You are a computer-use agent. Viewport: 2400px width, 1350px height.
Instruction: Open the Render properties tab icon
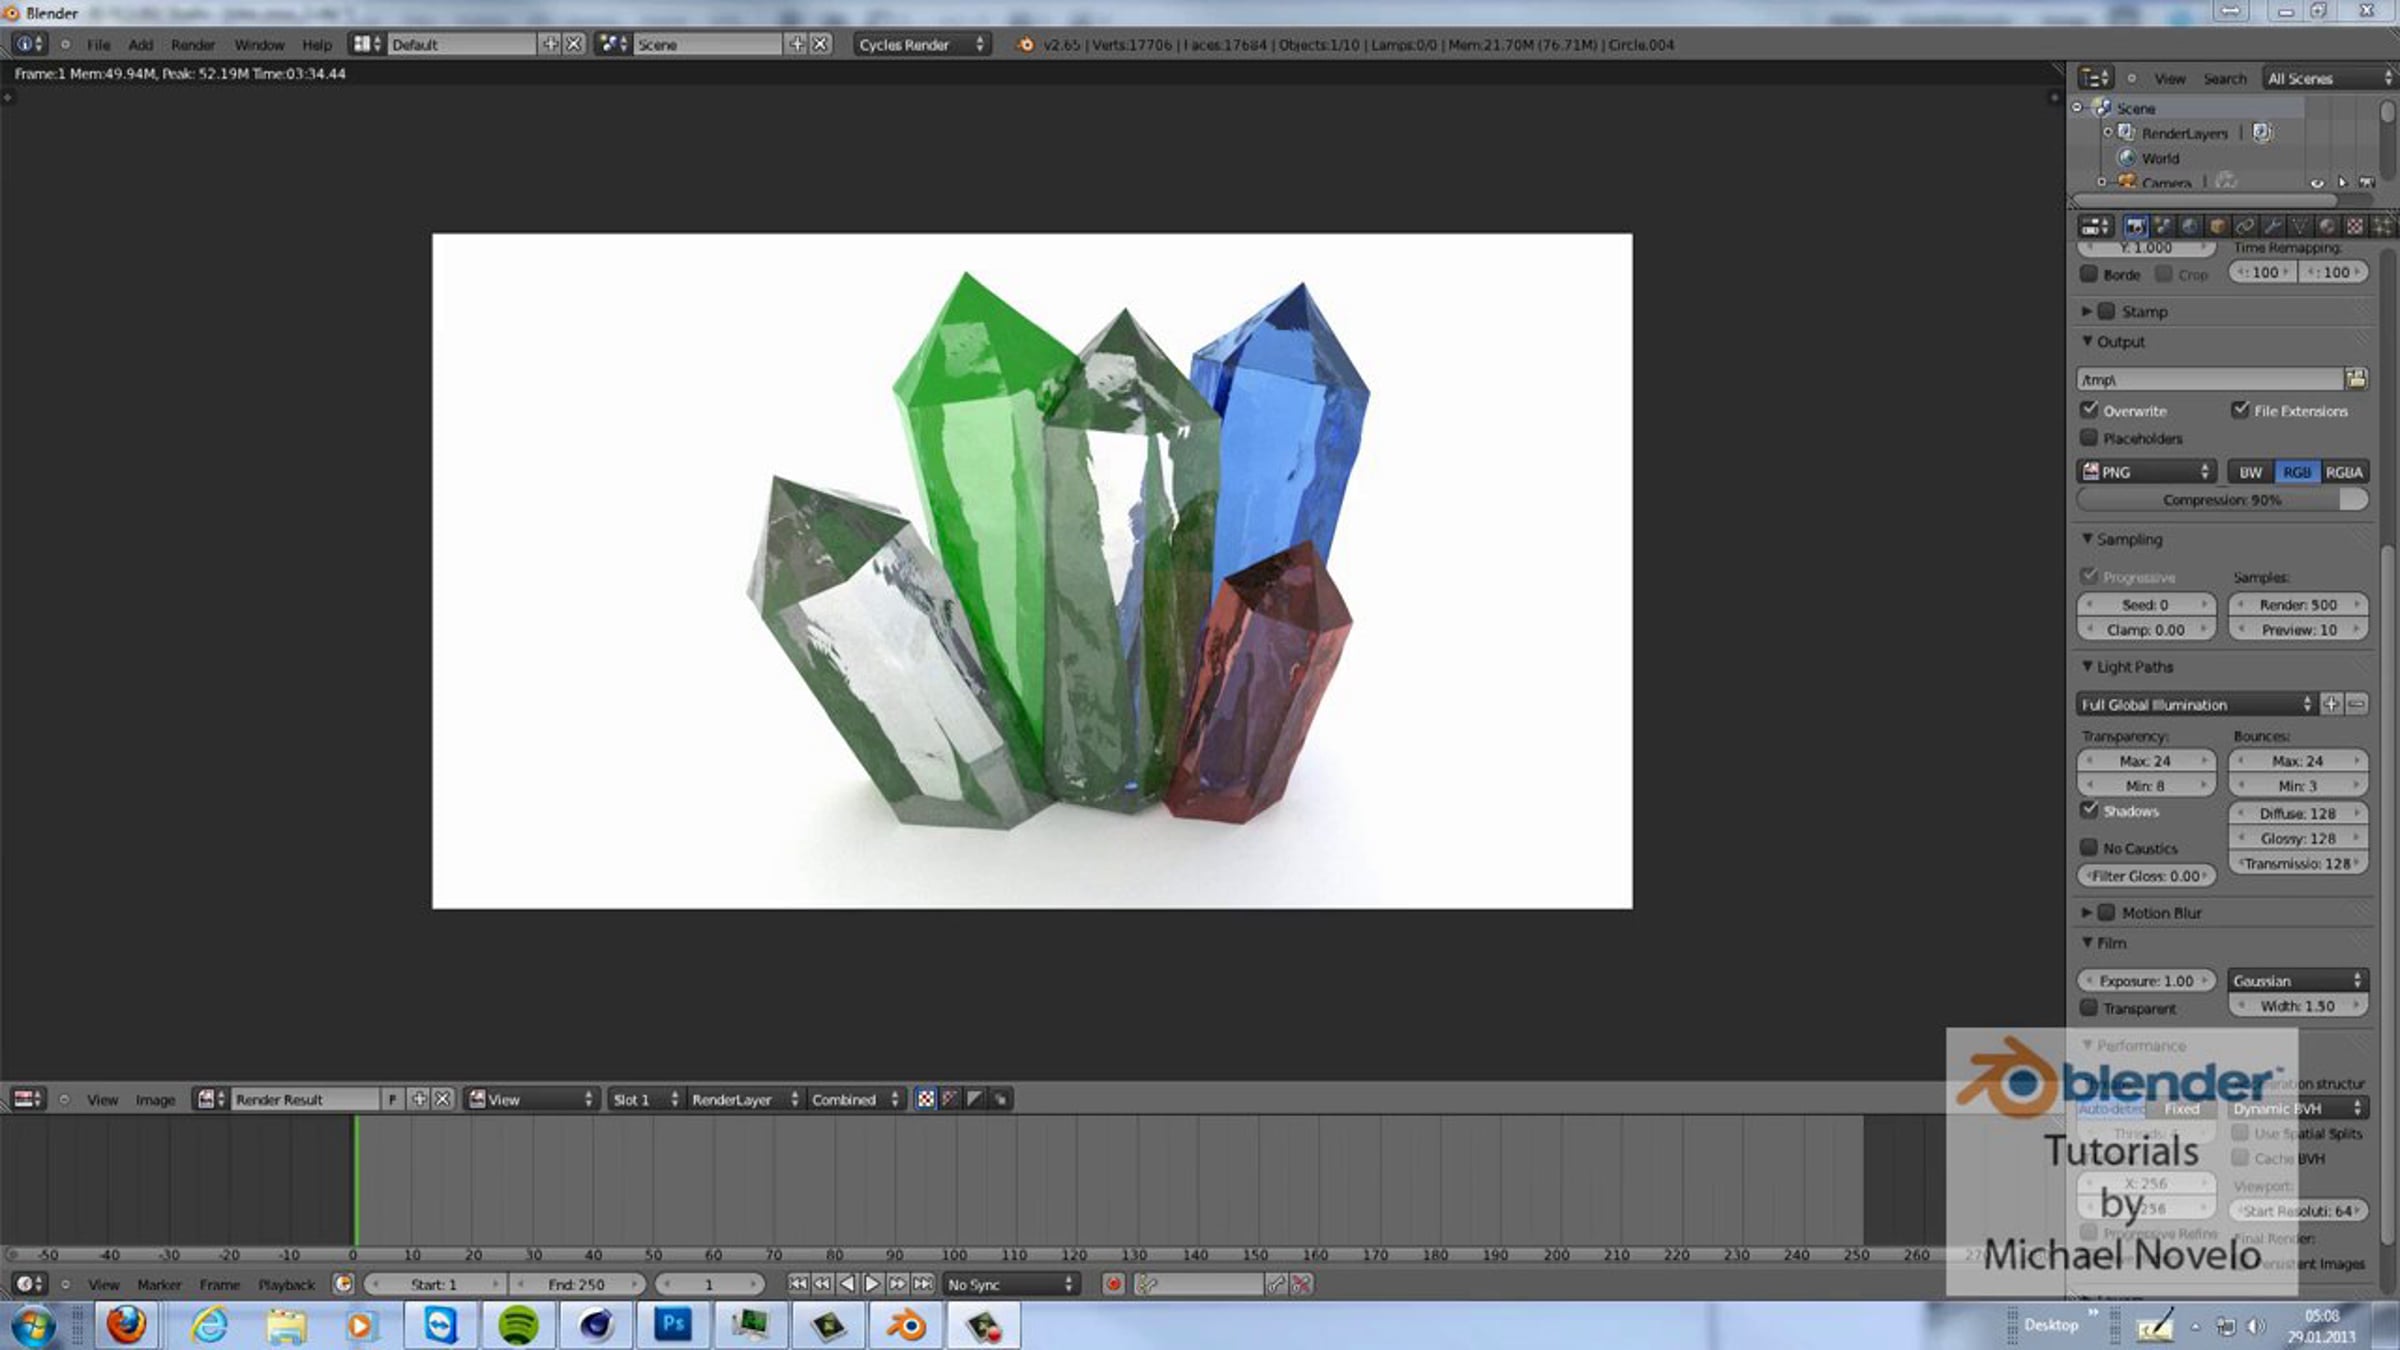(2135, 226)
